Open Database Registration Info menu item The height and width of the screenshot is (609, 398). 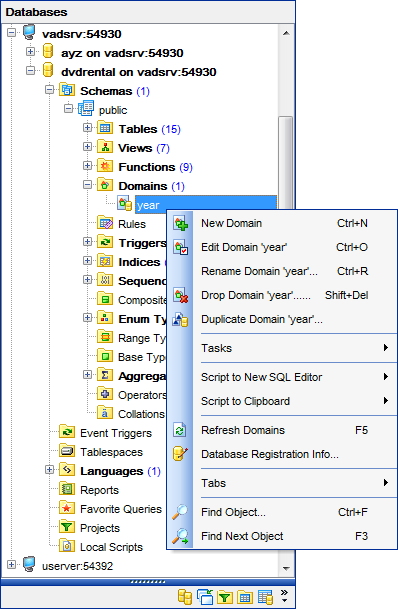[282, 454]
